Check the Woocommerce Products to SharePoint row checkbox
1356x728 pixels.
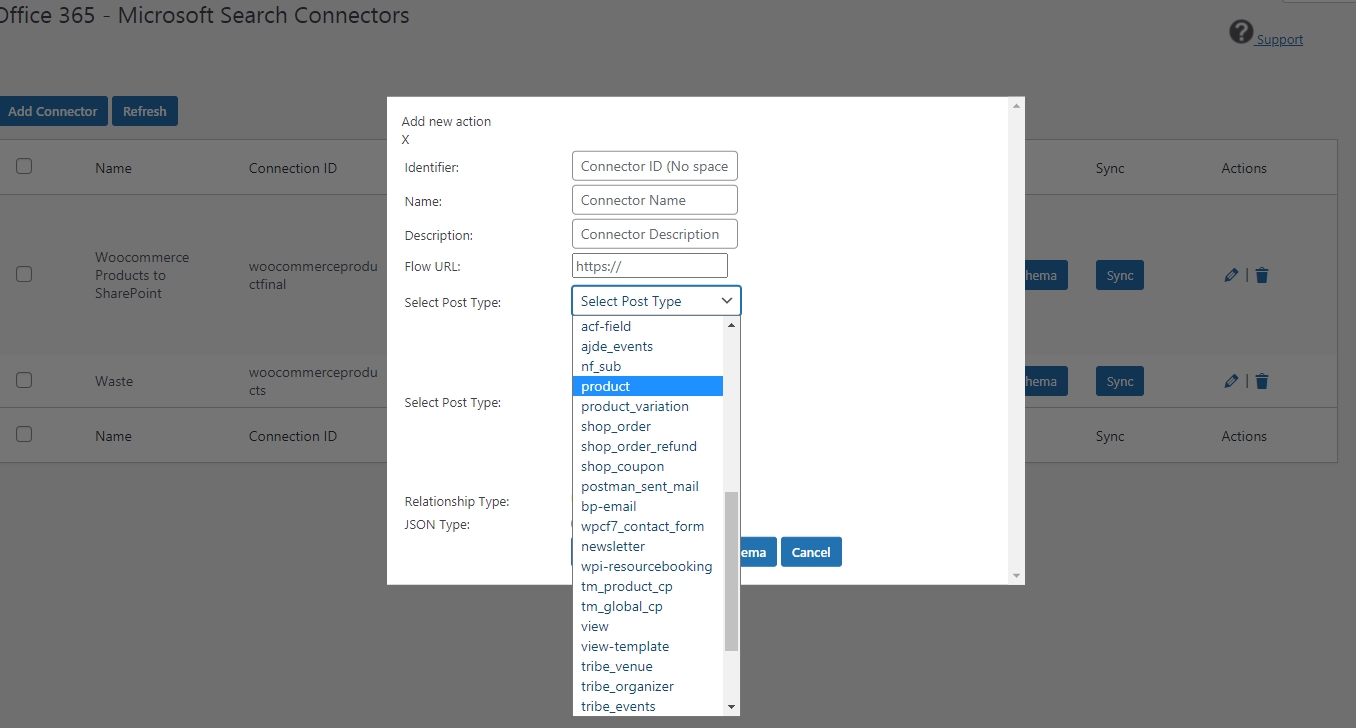[24, 274]
